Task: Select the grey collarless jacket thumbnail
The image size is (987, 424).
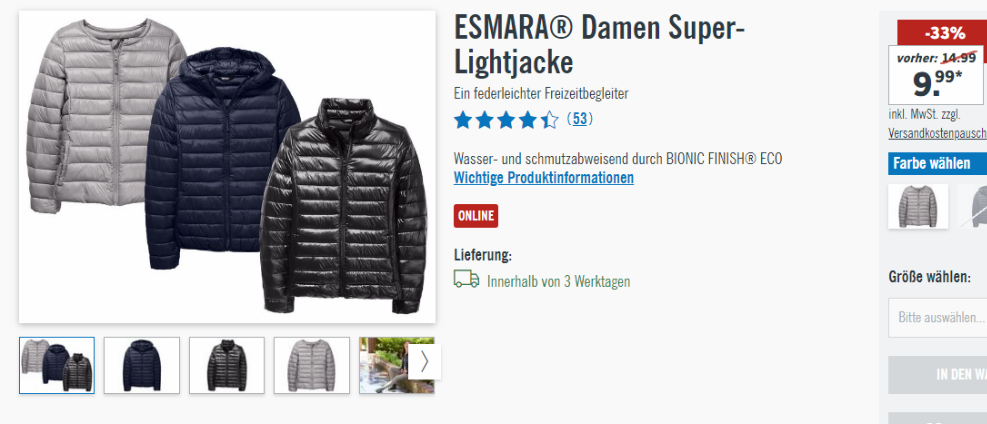Action: [312, 365]
